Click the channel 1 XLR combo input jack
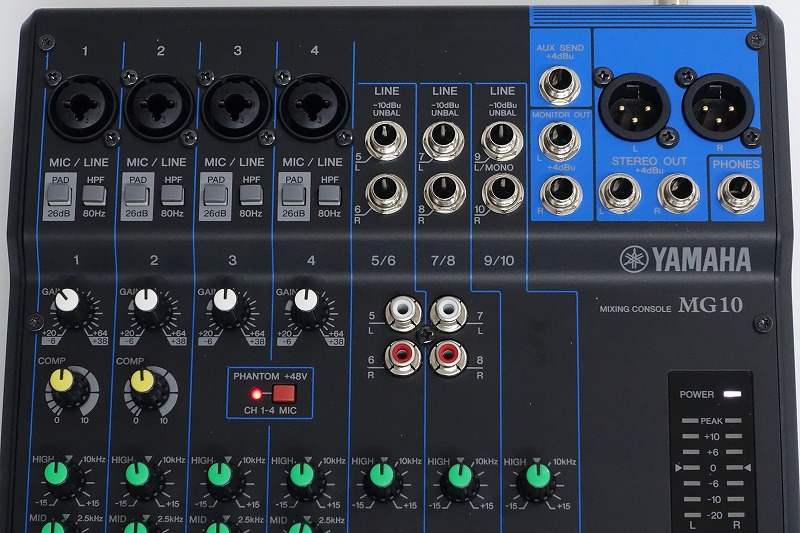The width and height of the screenshot is (800, 533). tap(82, 107)
